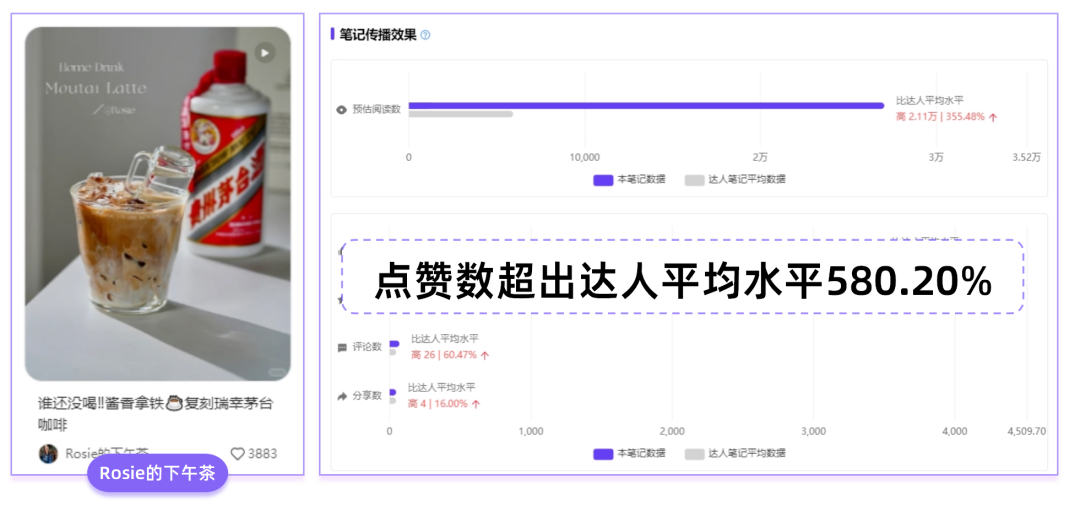Screen dimensions: 1080x511
Task: Click the 预估阅读数 label
Action: coord(377,110)
